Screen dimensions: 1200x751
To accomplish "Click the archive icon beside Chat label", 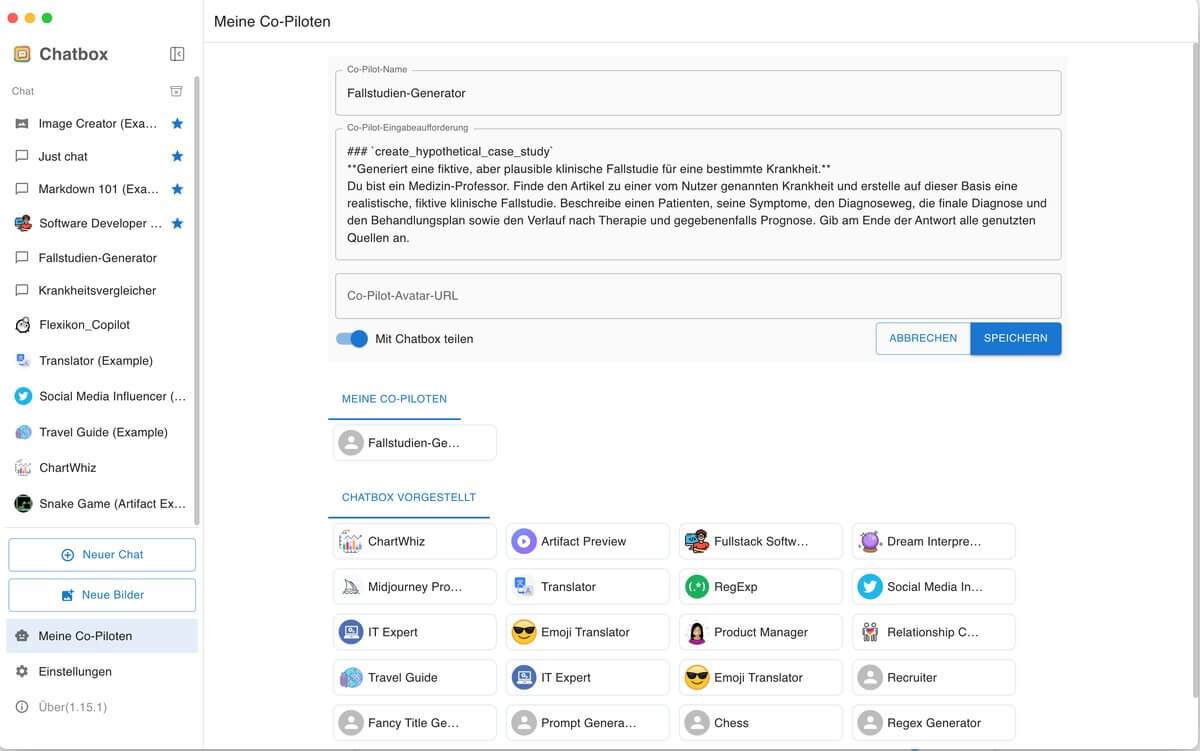I will coord(176,91).
